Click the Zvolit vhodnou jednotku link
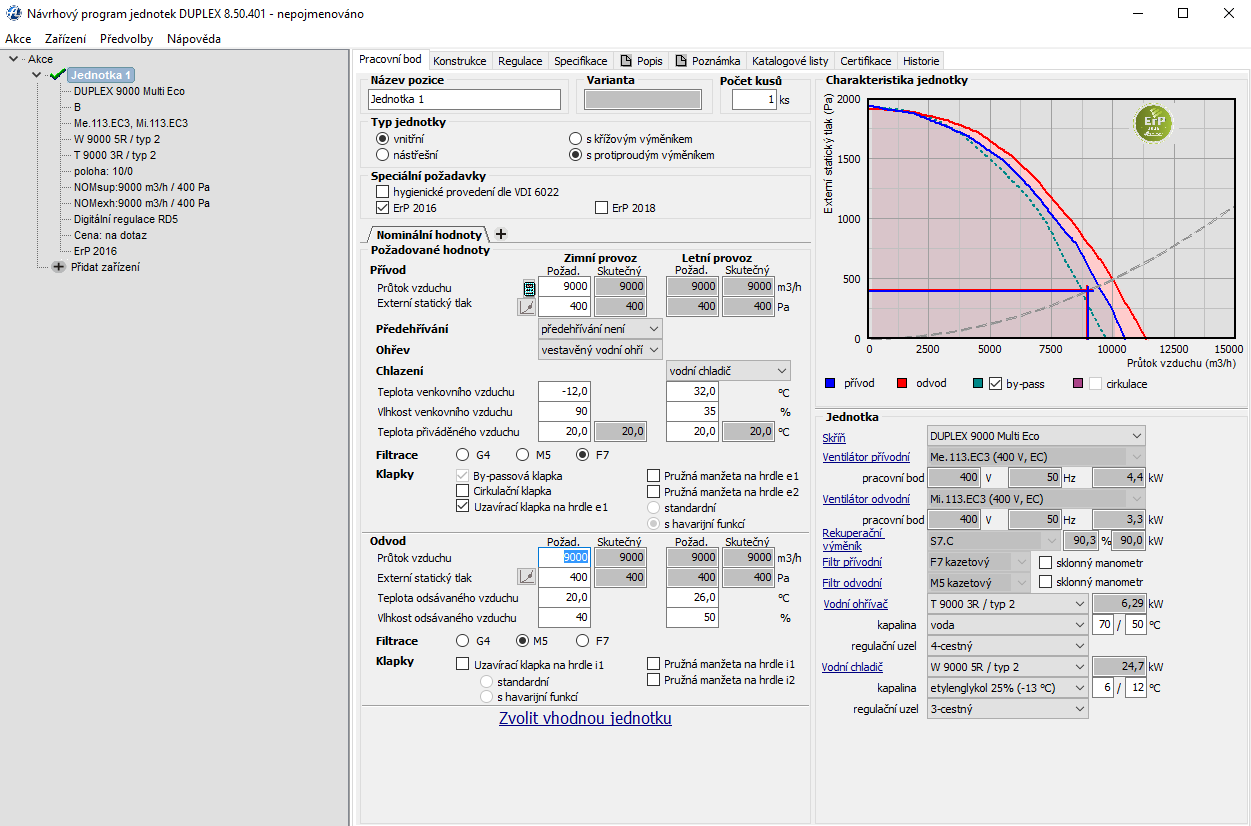The width and height of the screenshot is (1251, 826). coord(585,718)
